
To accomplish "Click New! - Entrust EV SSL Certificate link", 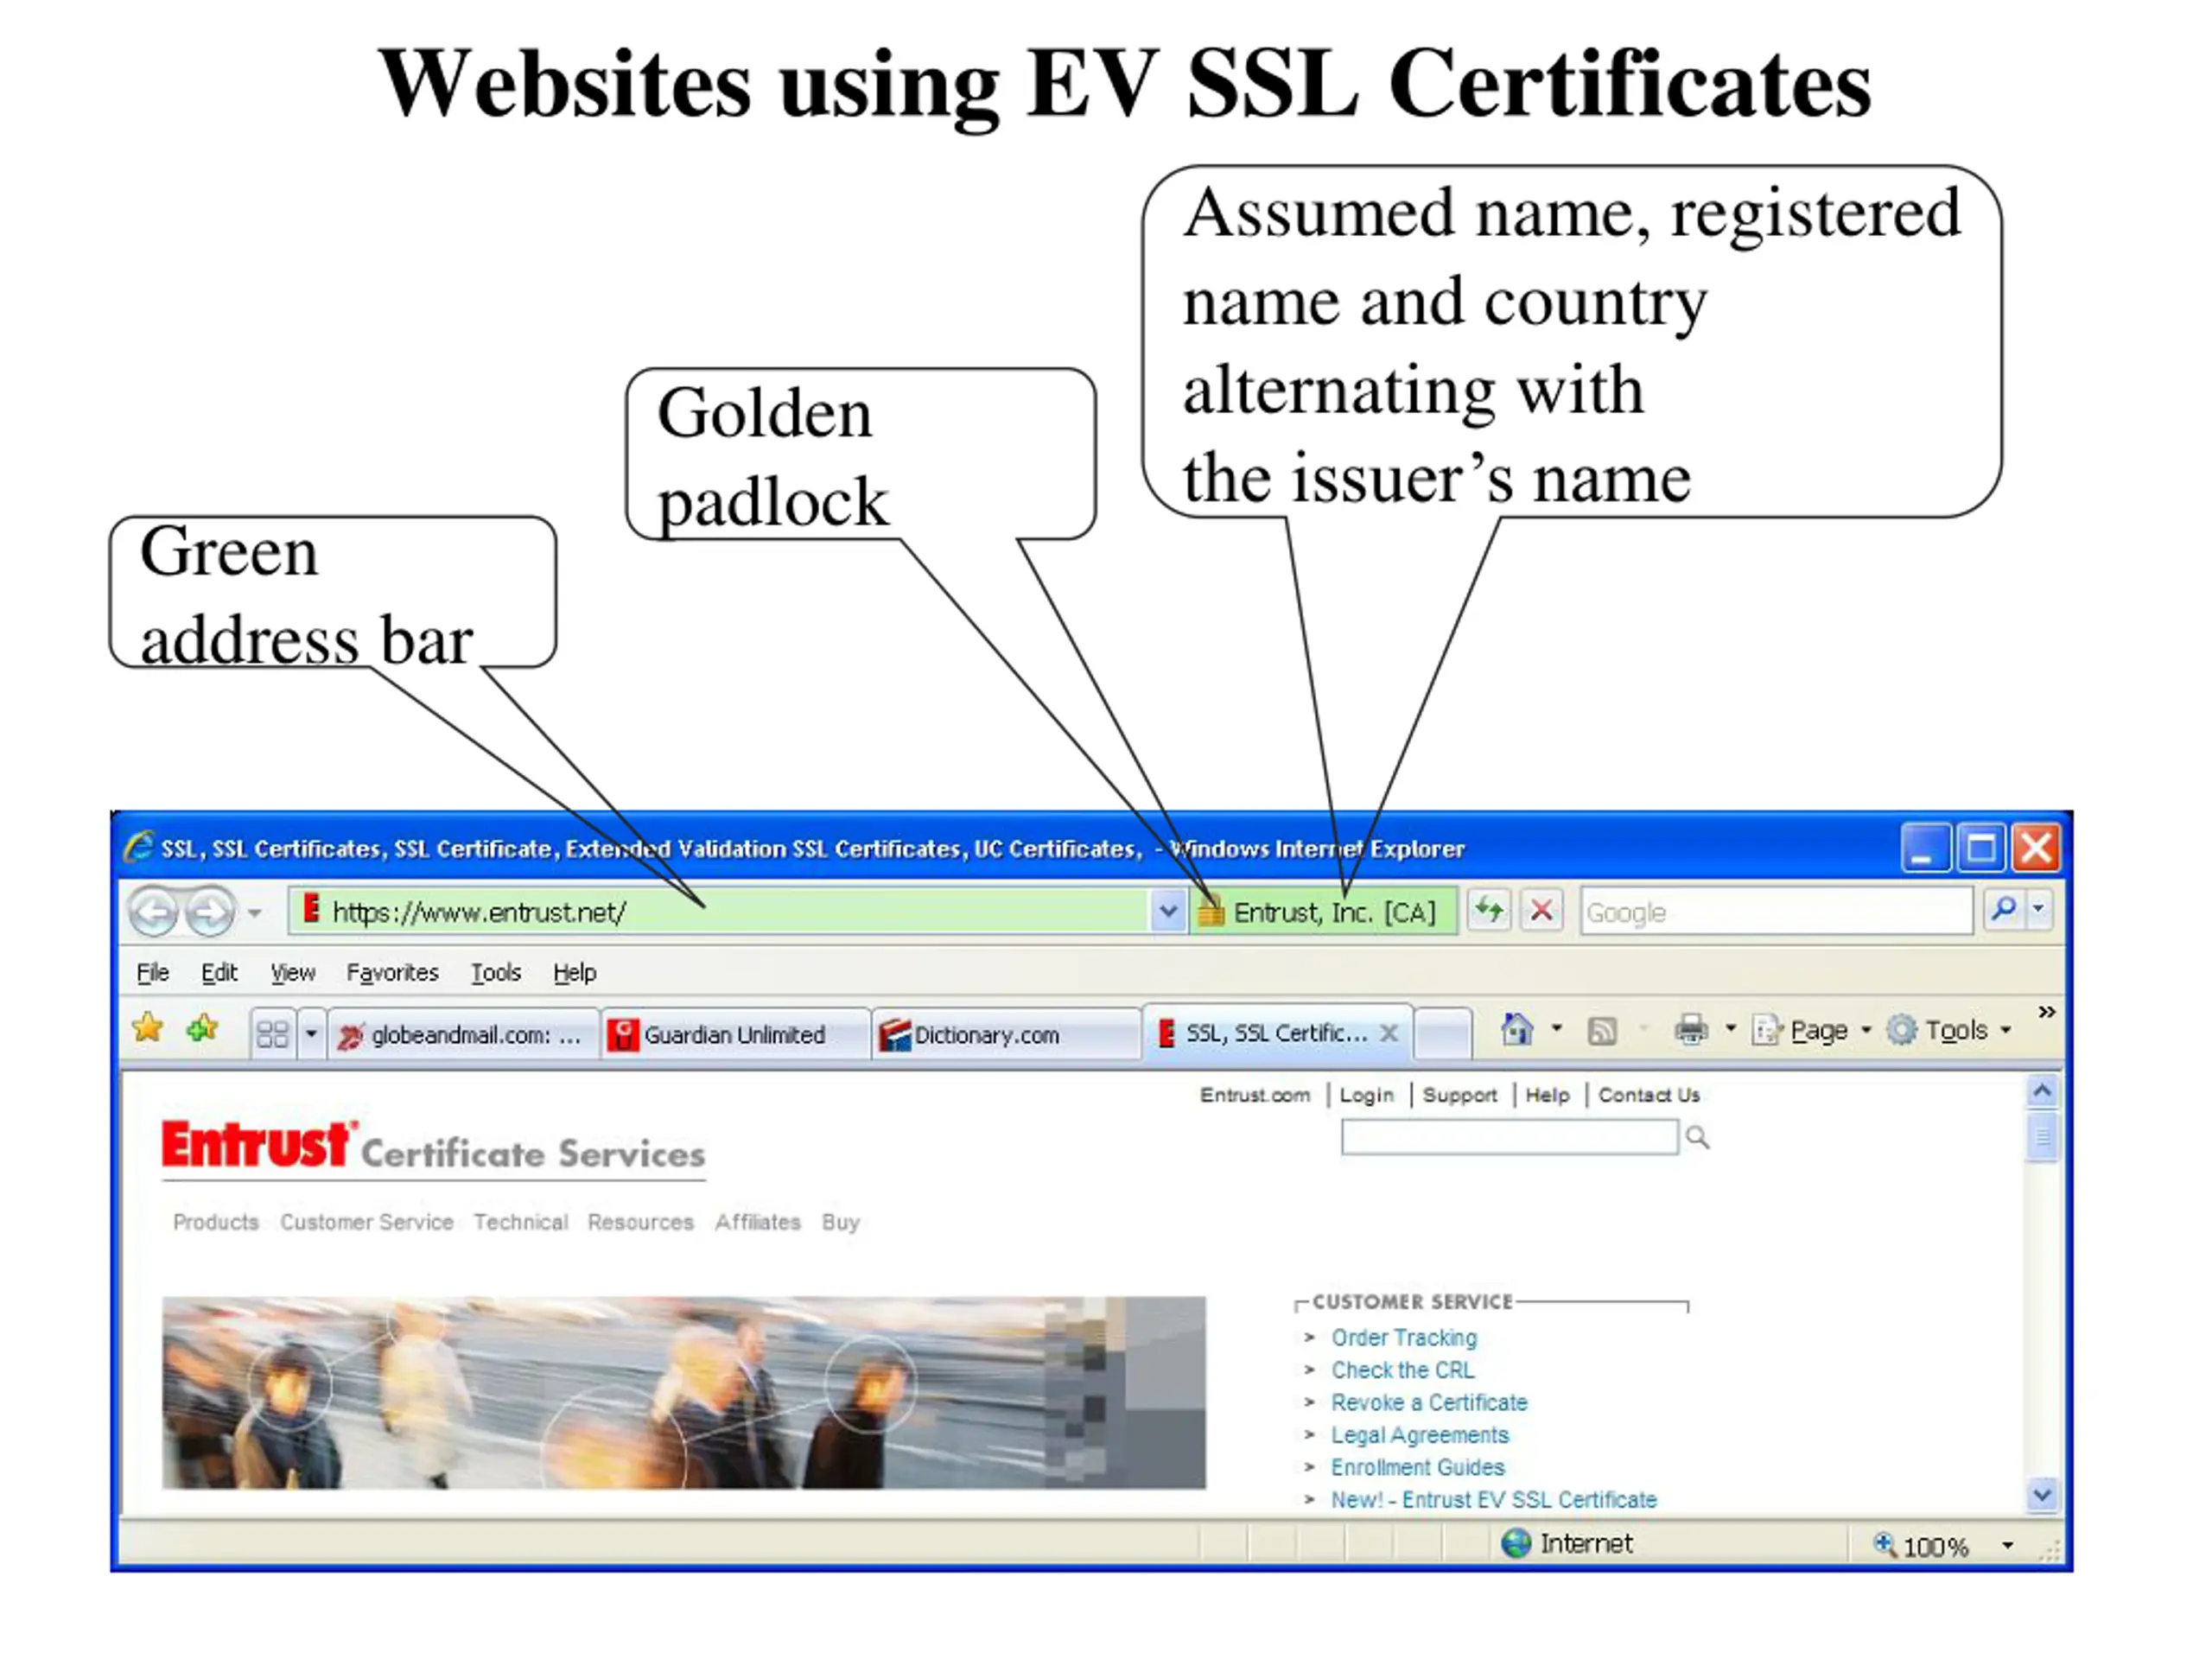I will (1493, 1500).
